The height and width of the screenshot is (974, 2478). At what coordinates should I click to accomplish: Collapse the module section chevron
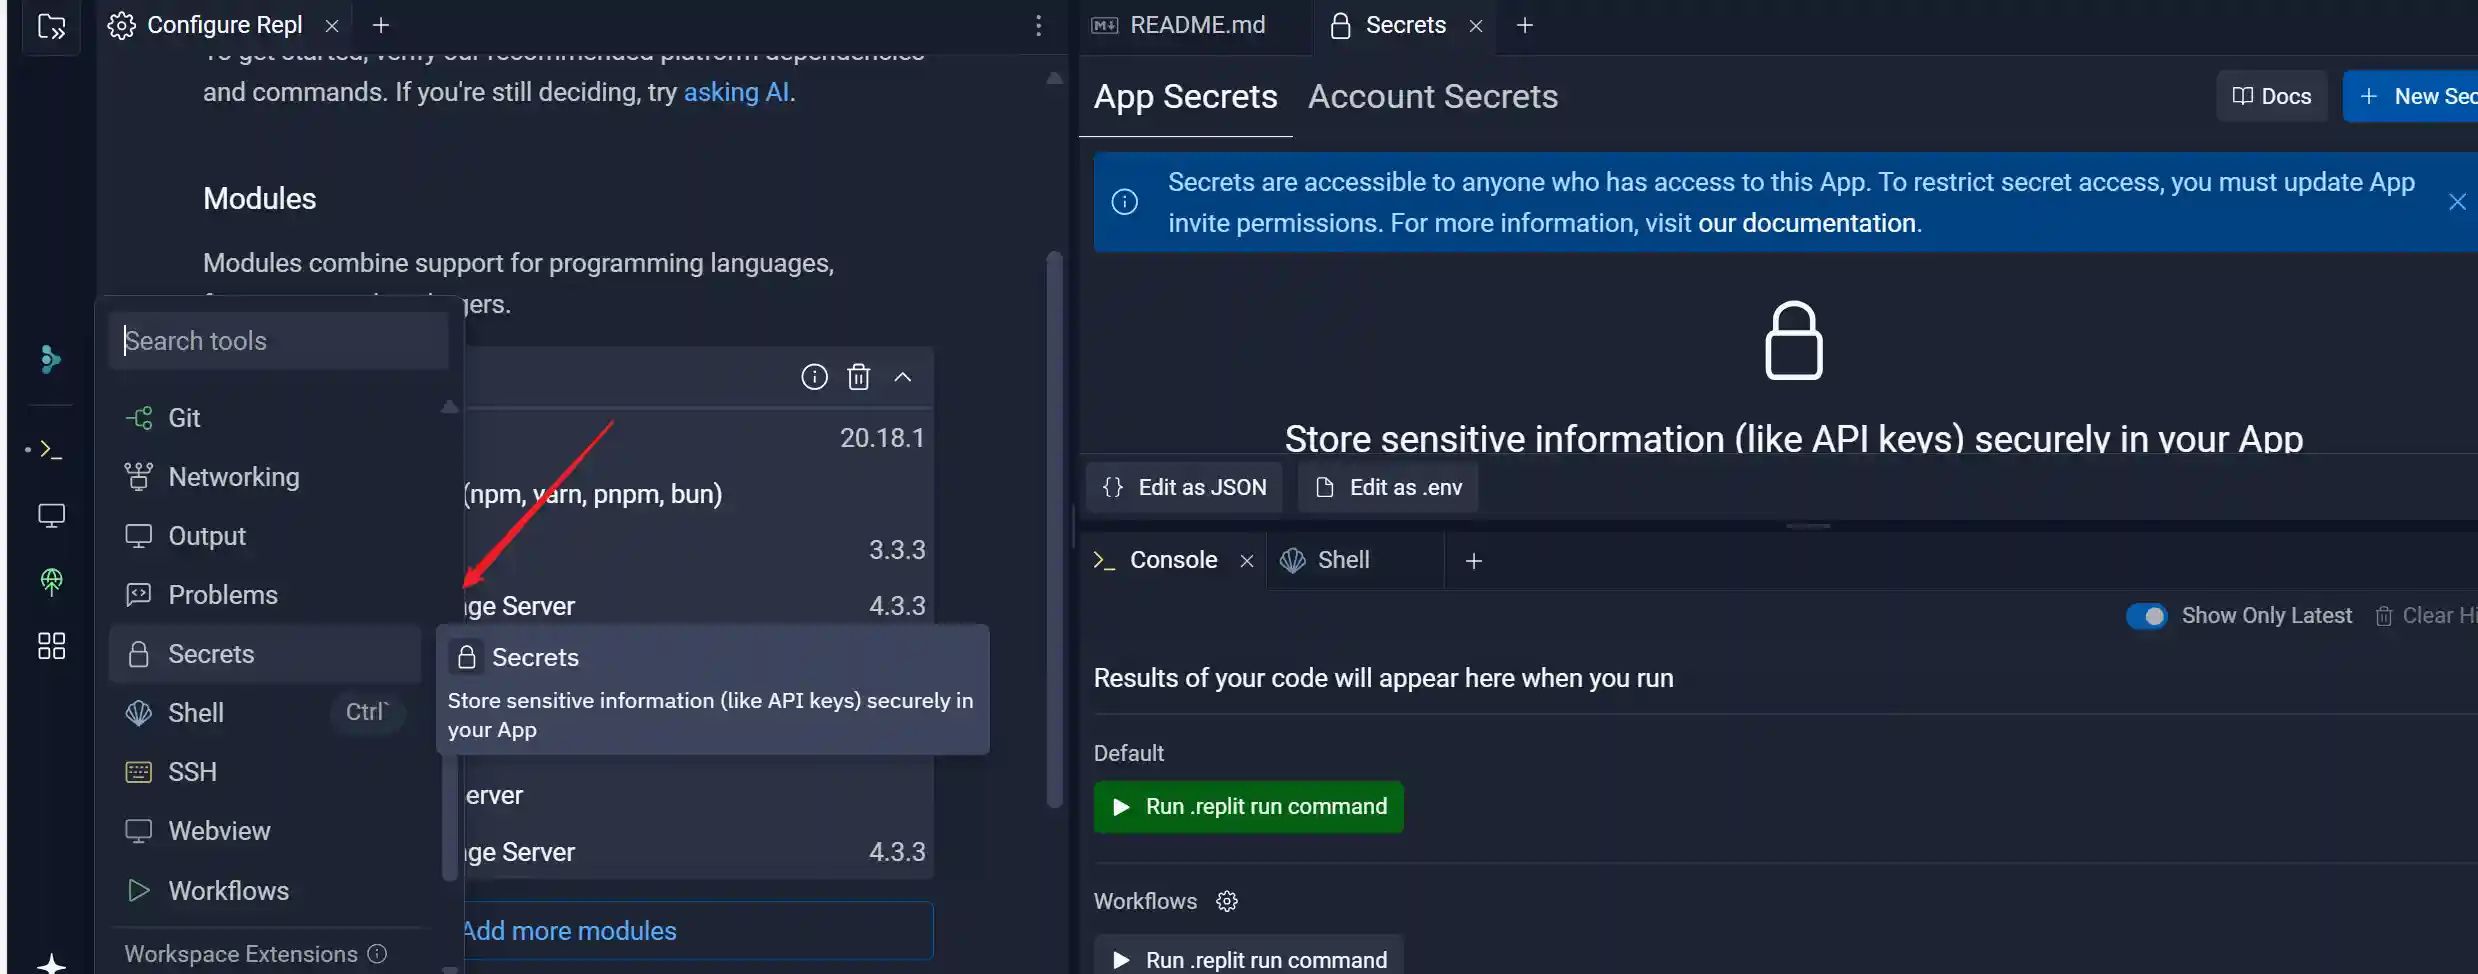coord(903,377)
